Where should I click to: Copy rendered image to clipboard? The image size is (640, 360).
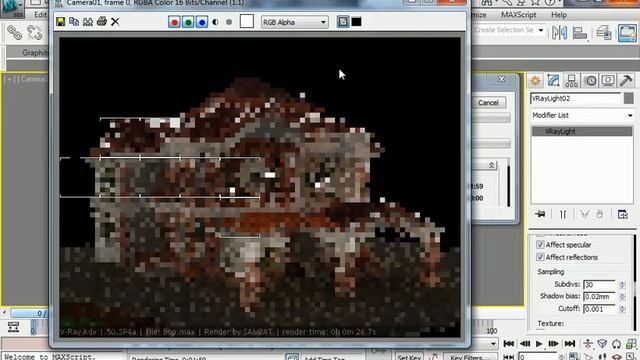tap(74, 22)
